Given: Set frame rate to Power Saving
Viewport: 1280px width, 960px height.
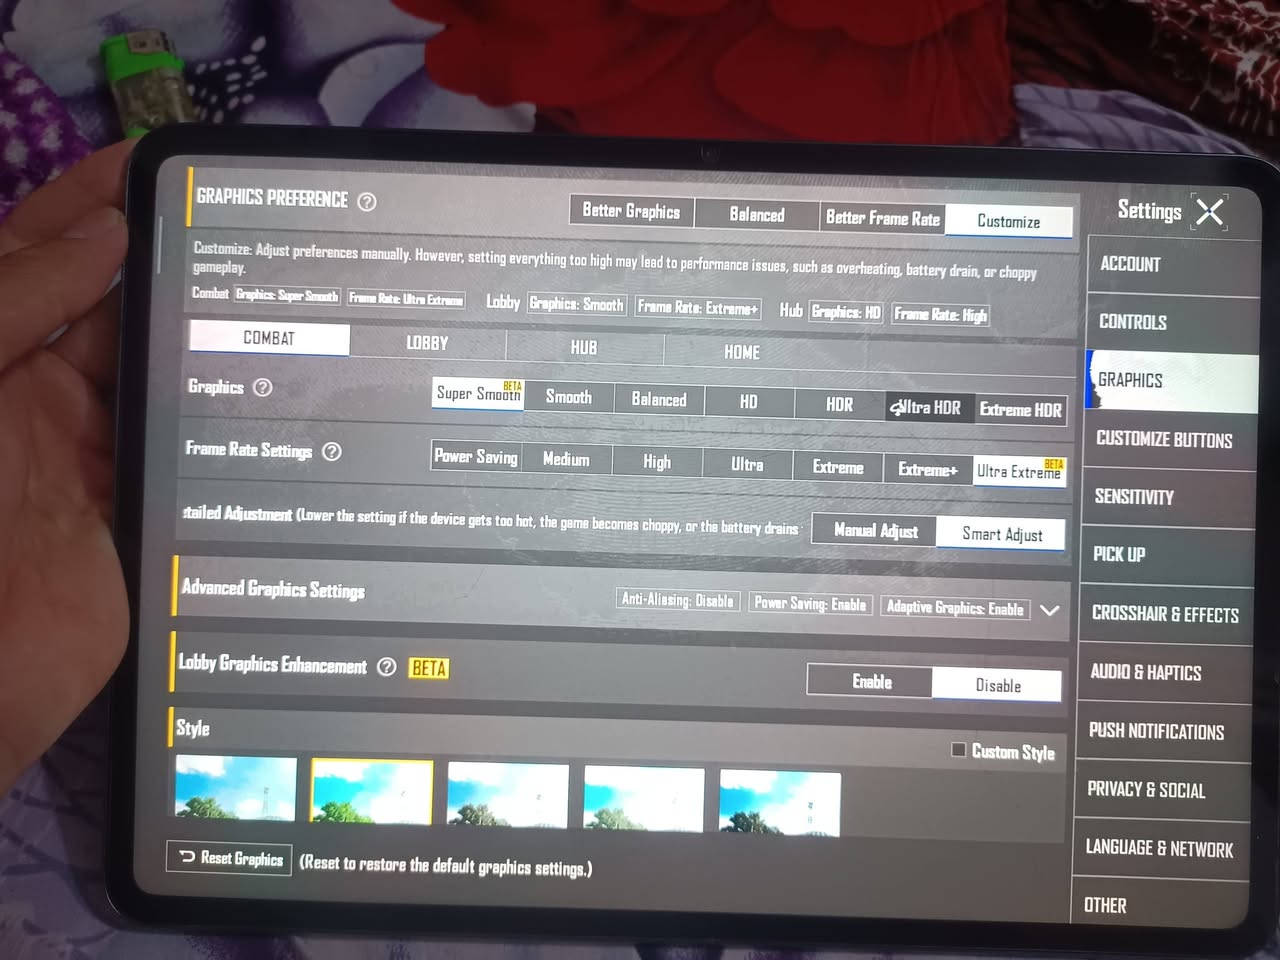Looking at the screenshot, I should pos(476,457).
